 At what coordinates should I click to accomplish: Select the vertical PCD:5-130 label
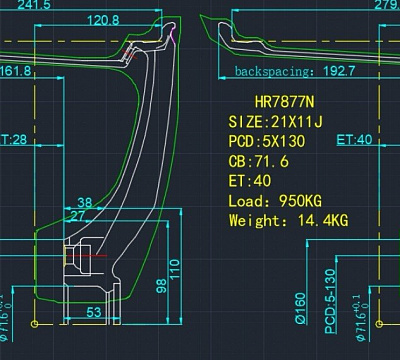tap(330, 301)
